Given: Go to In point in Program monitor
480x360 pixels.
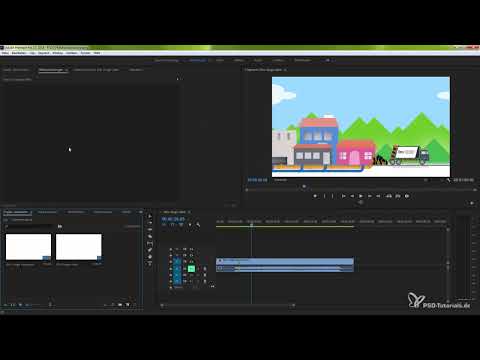Looking at the screenshot, I should 343,196.
